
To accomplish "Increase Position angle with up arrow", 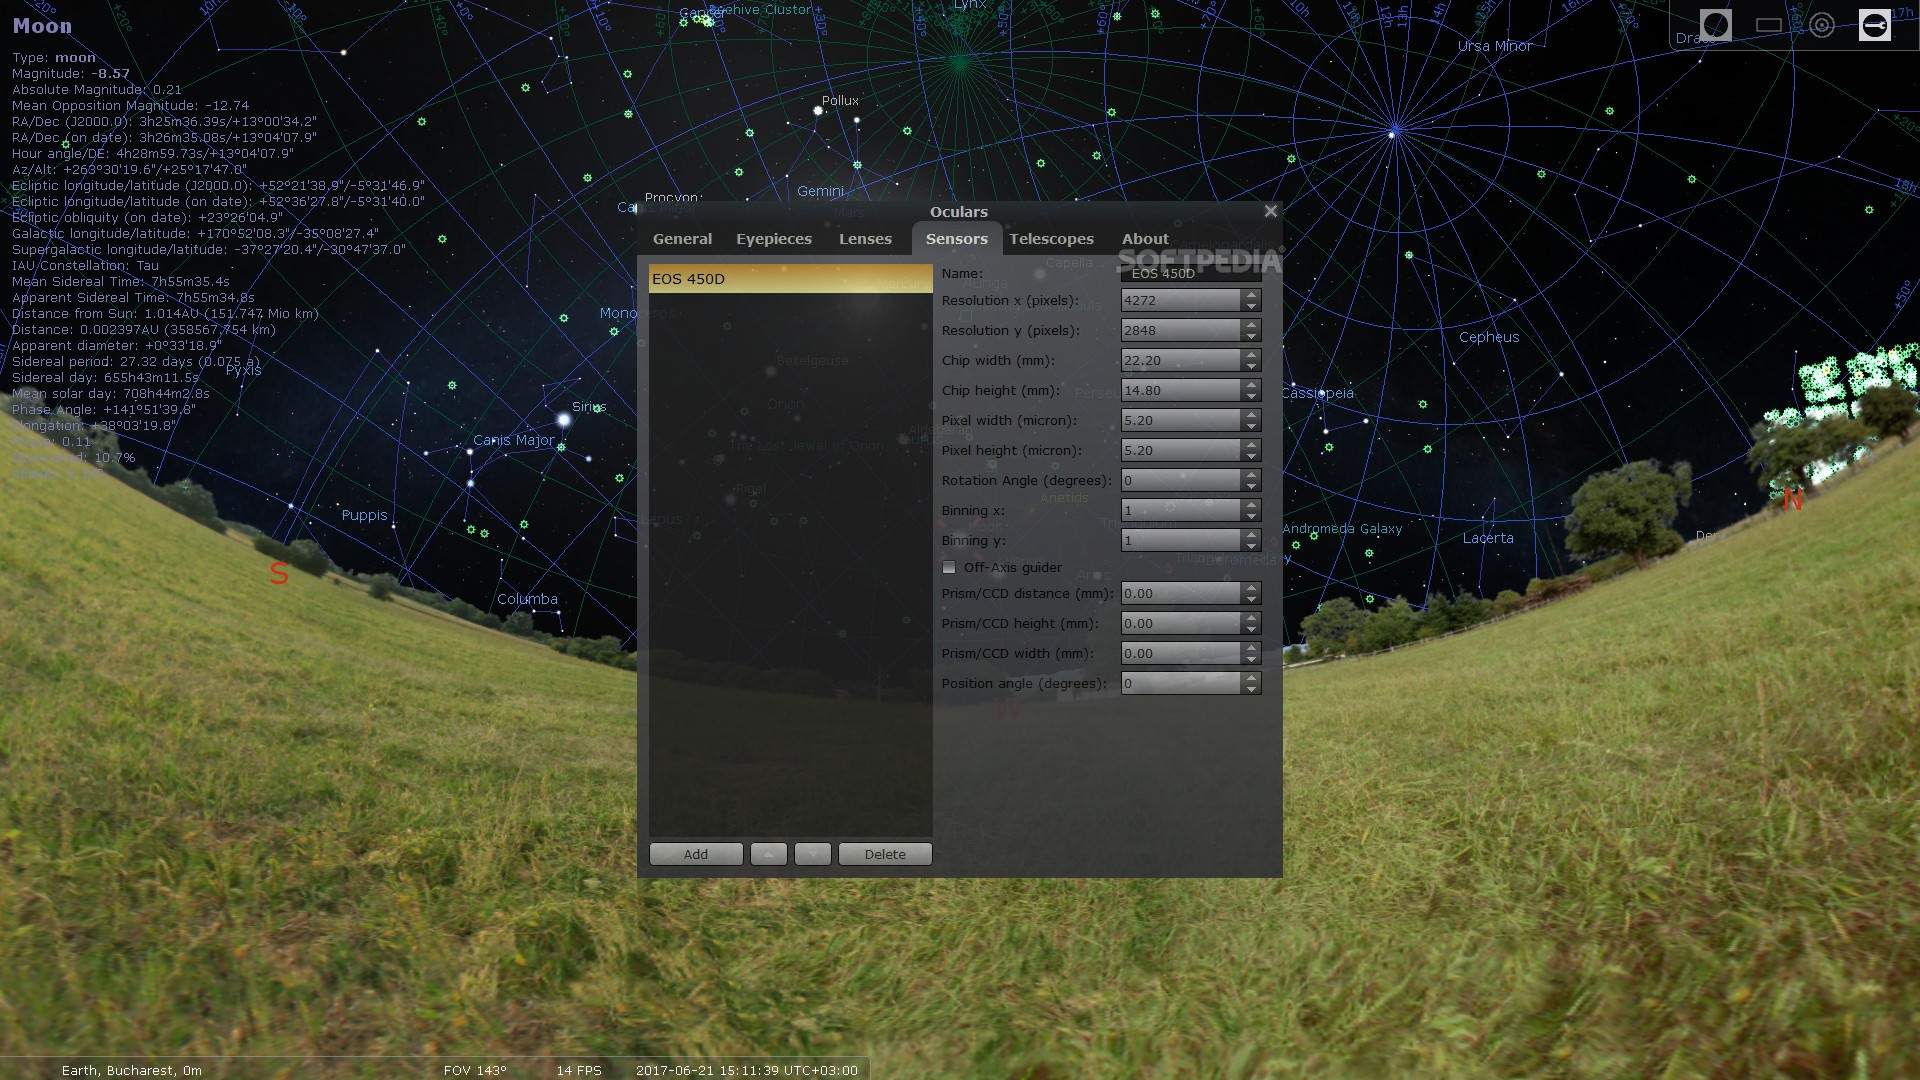I will pos(1251,678).
